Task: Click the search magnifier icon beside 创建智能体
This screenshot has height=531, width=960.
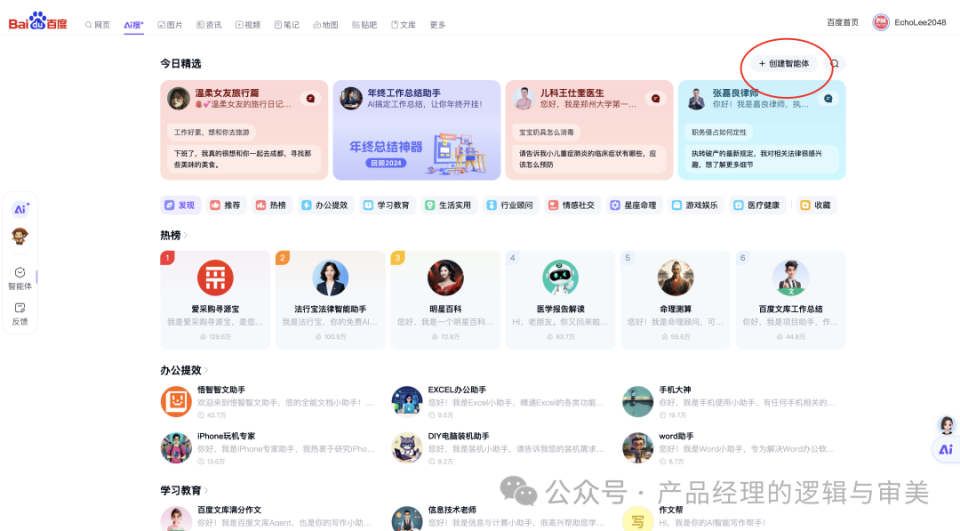Action: coord(834,64)
